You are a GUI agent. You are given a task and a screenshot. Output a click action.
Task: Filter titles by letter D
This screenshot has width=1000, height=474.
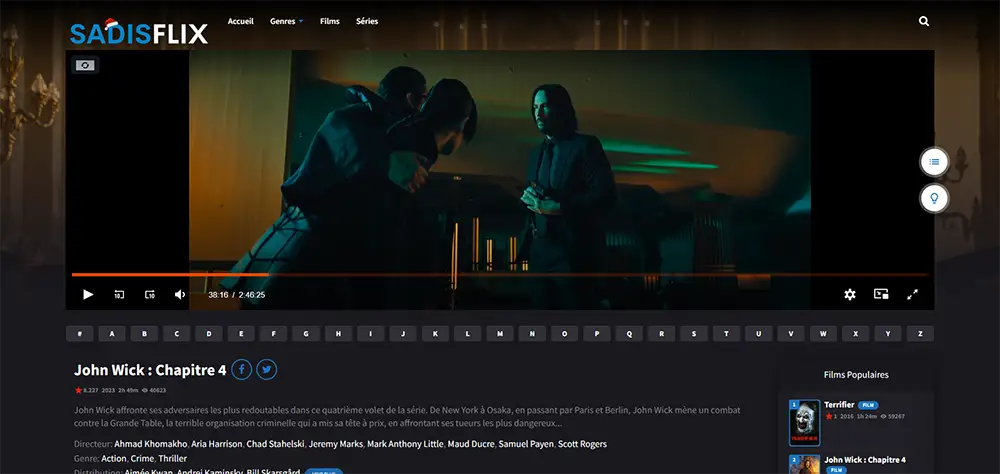(209, 334)
